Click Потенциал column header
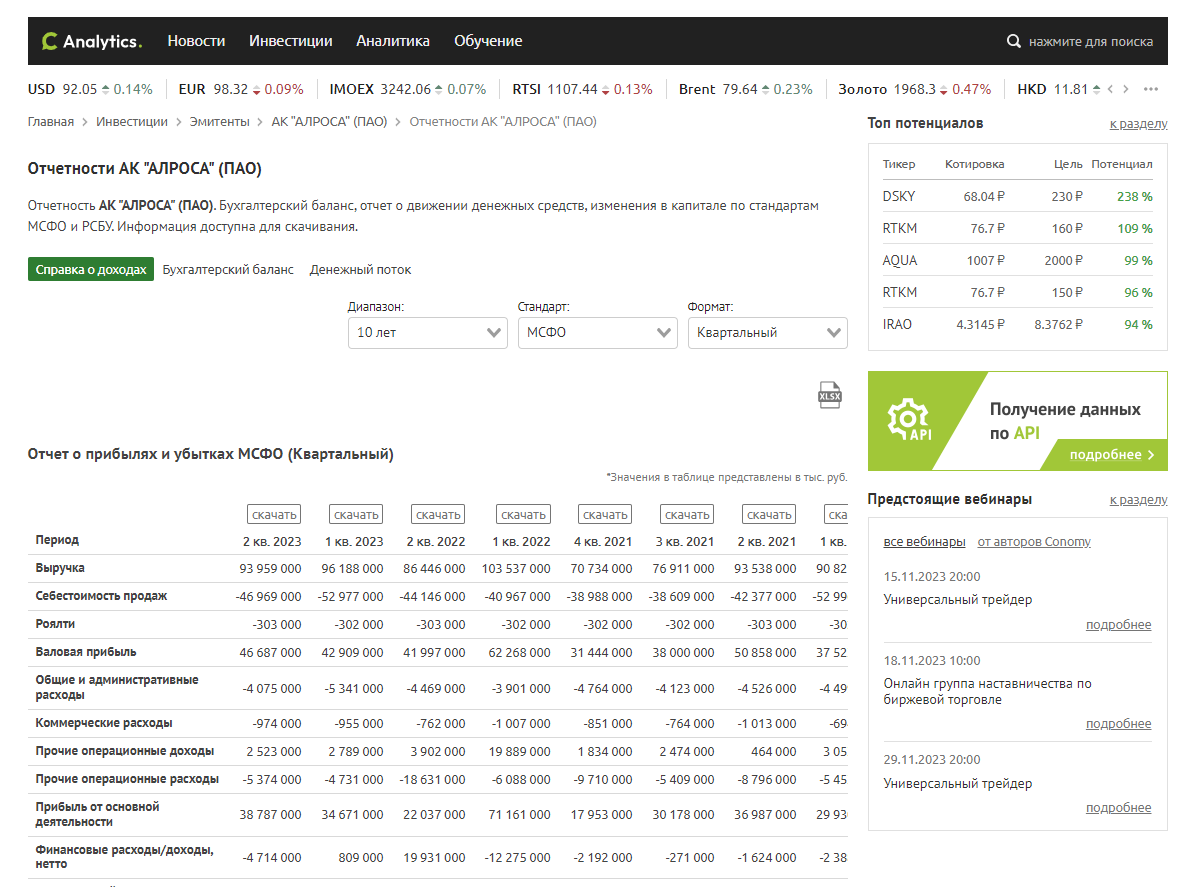Image resolution: width=1193 pixels, height=887 pixels. pyautogui.click(x=1121, y=164)
